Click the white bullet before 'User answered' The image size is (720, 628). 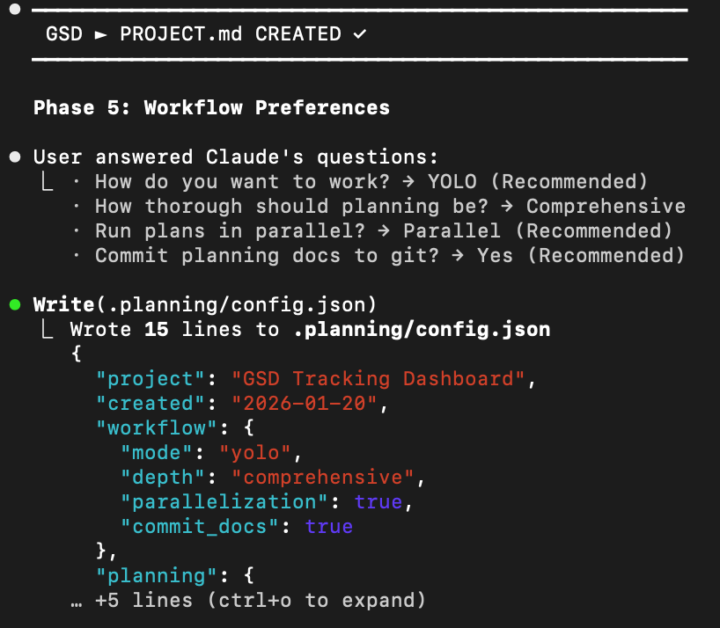coord(14,157)
